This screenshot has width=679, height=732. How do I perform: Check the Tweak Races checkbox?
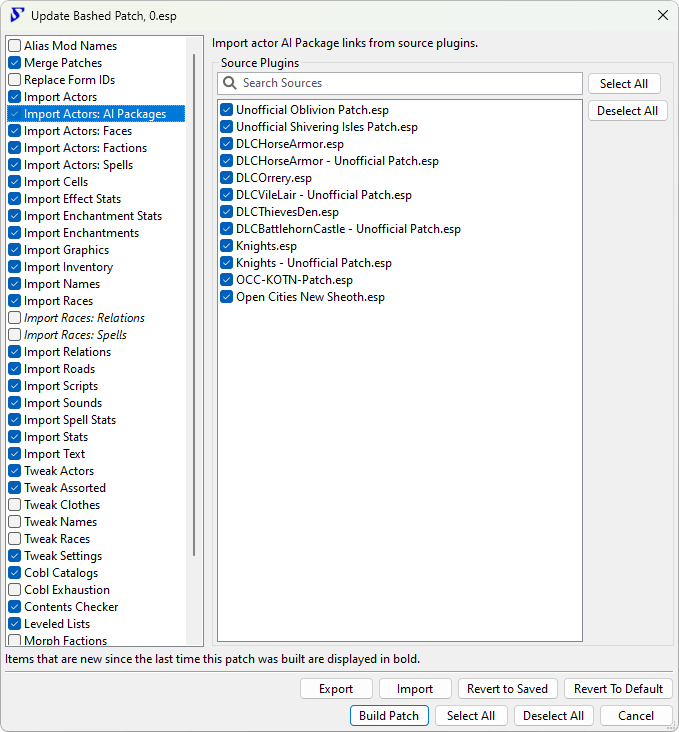[x=14, y=539]
